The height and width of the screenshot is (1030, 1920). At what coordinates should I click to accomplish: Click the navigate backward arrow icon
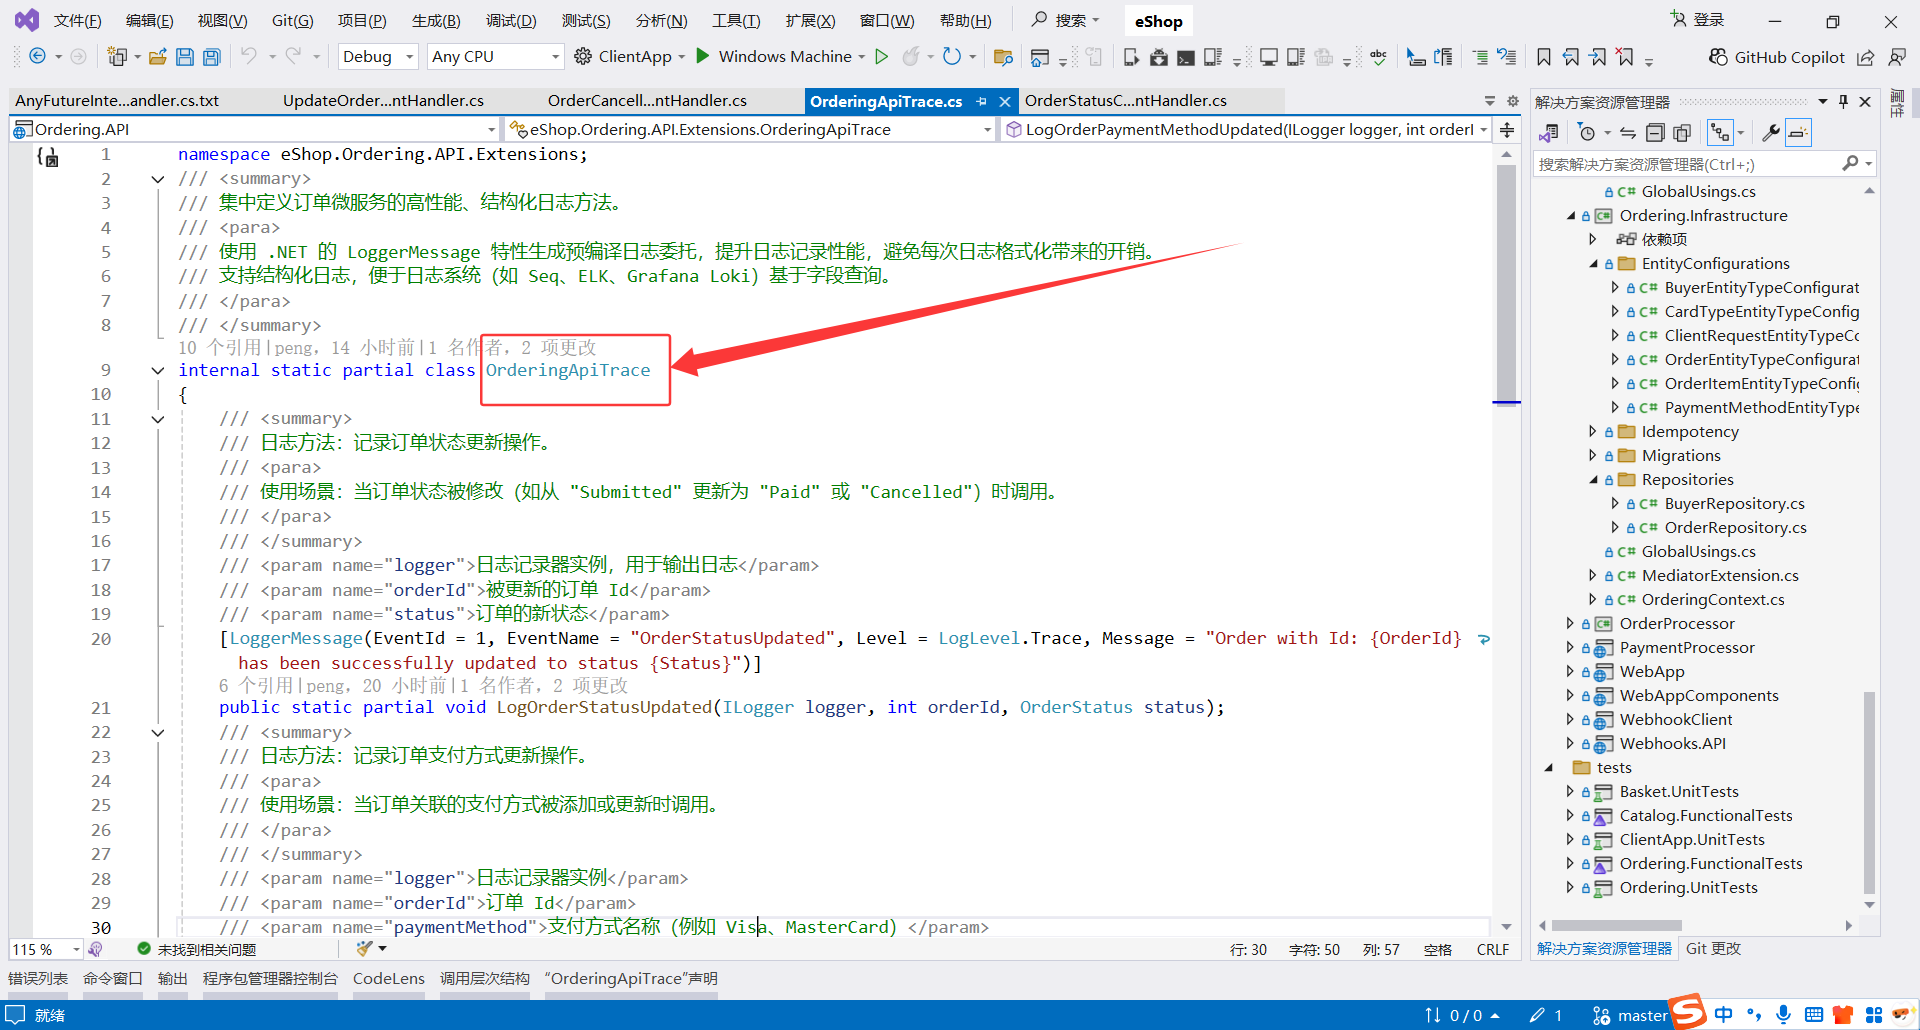tap(38, 57)
